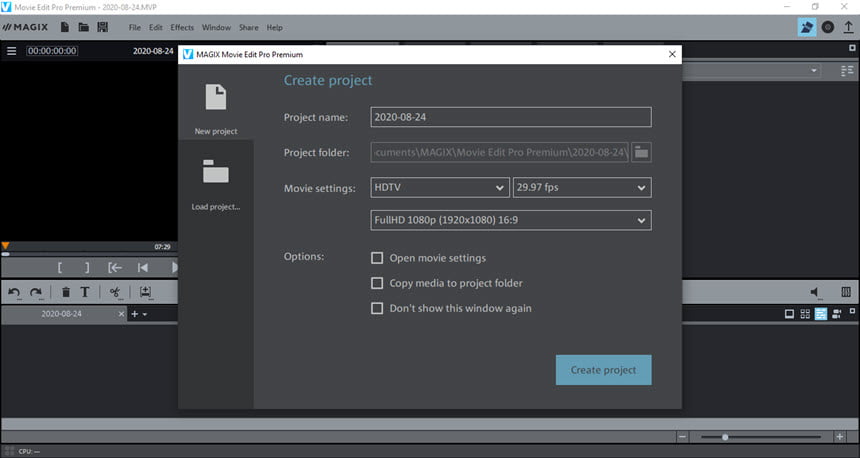Add a new movie tab with plus button
The image size is (860, 458).
coord(134,314)
